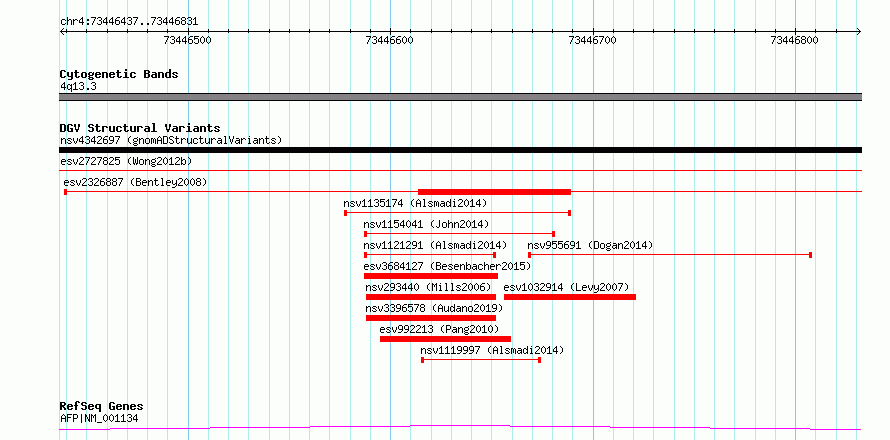Image resolution: width=890 pixels, height=440 pixels.
Task: Click the nsv1154041 variant line glyph
Action: (460, 234)
